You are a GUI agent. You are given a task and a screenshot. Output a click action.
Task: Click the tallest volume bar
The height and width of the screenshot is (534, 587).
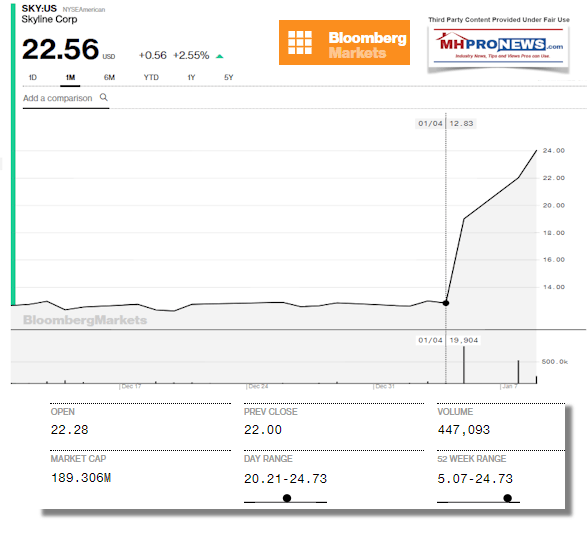point(464,365)
